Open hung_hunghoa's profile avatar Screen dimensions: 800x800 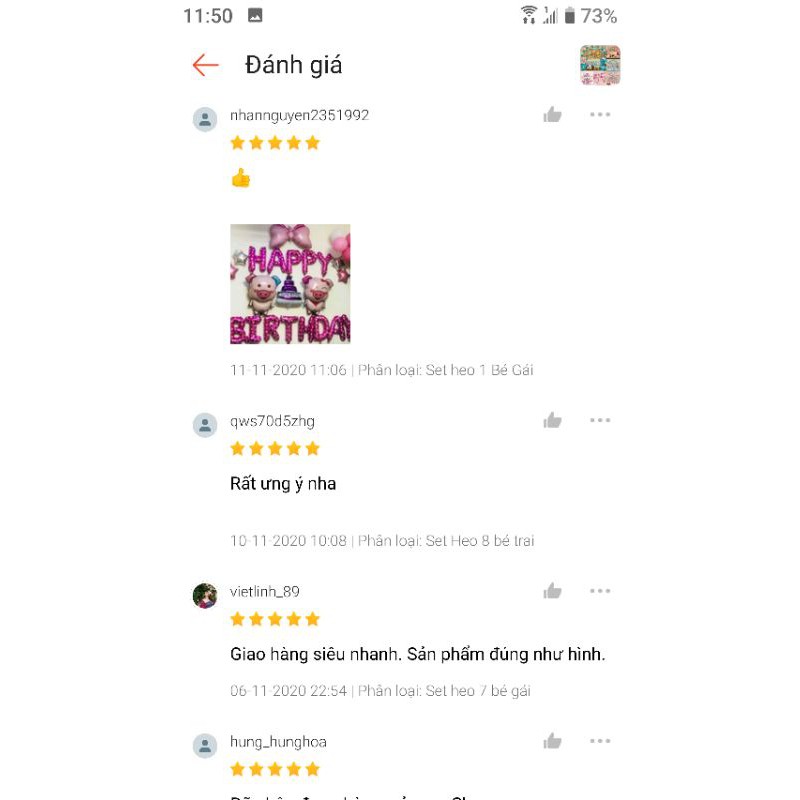coord(205,746)
